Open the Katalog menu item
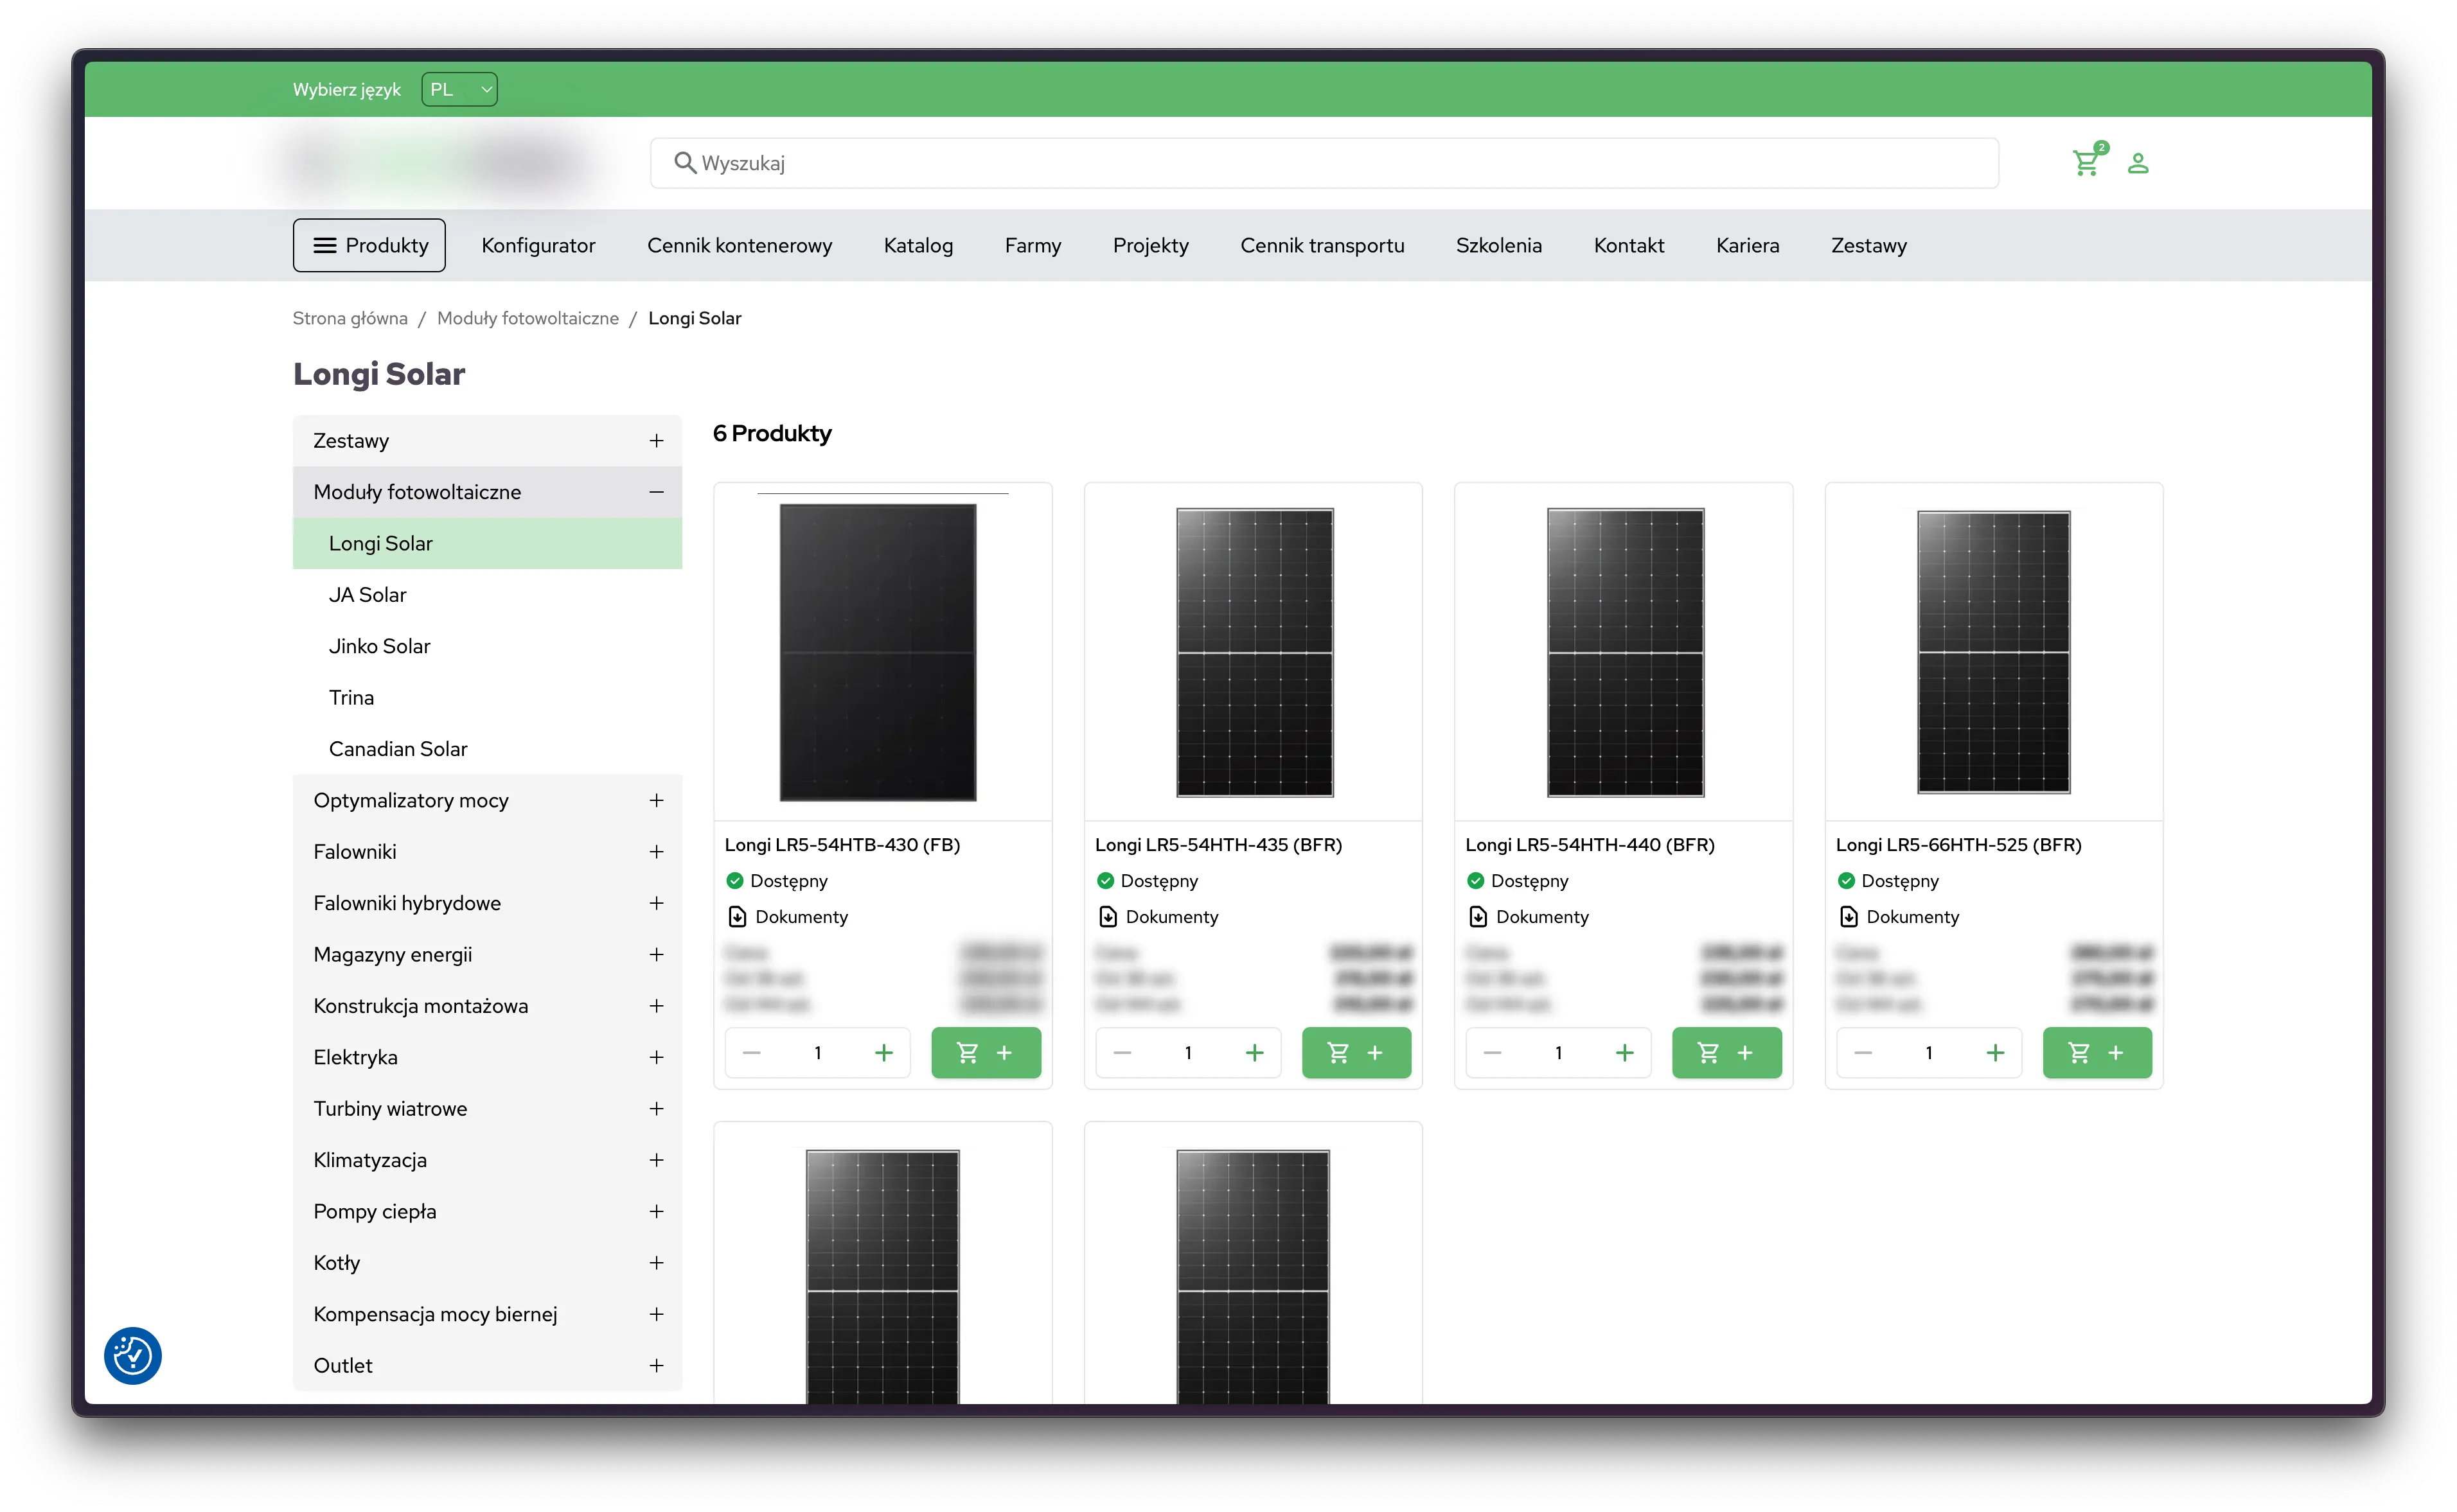The width and height of the screenshot is (2457, 1512). click(918, 245)
